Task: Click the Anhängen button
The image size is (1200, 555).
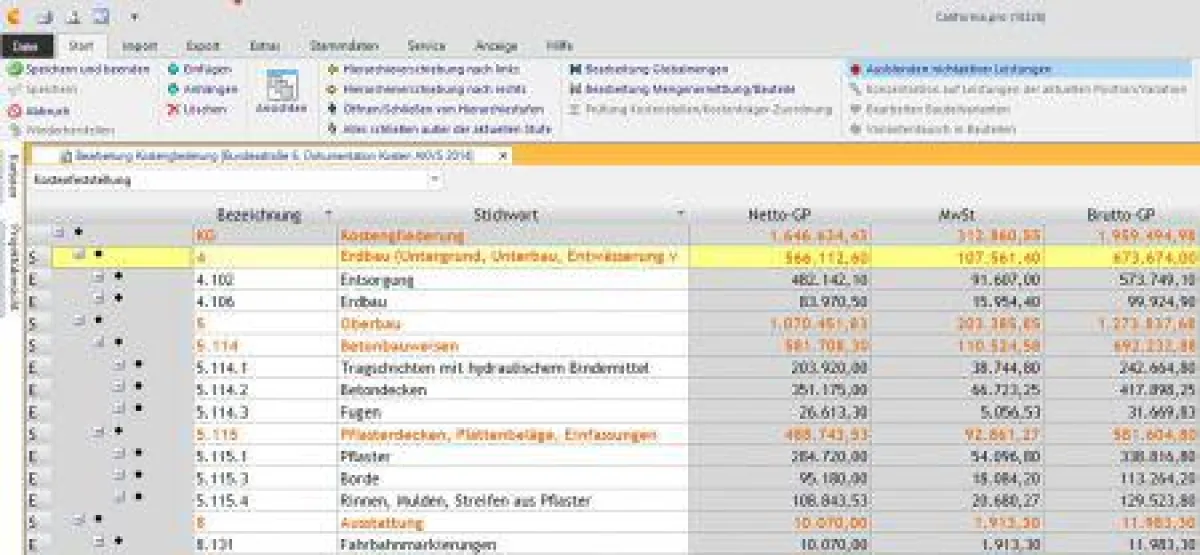Action: click(203, 90)
